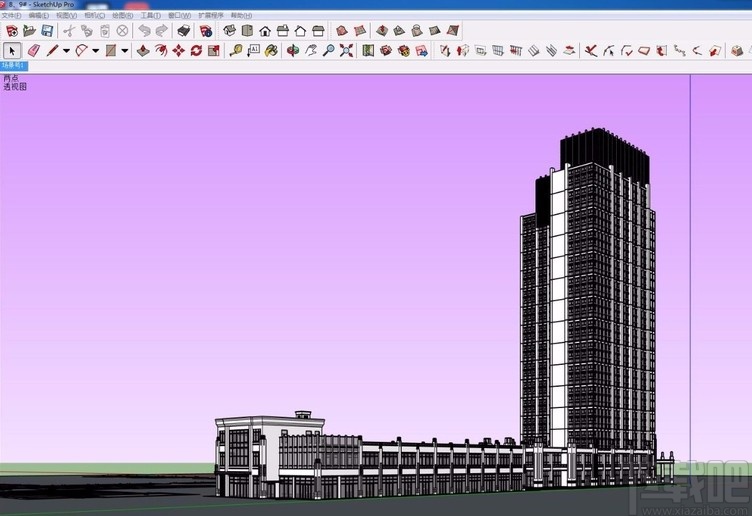Expand the Arc tool dropdown arrow

click(95, 50)
